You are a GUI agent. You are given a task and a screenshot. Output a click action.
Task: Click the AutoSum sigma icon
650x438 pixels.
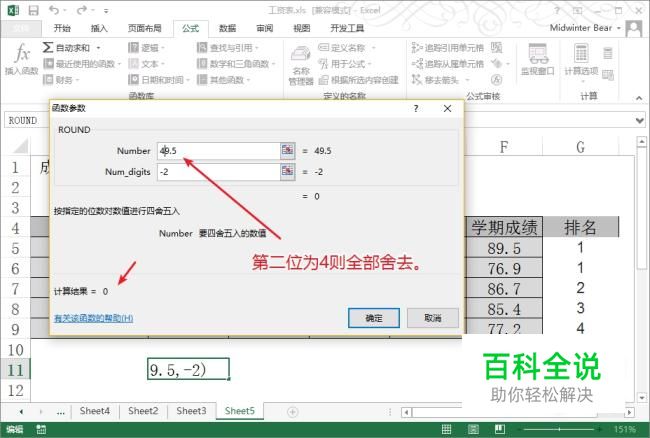click(48, 48)
